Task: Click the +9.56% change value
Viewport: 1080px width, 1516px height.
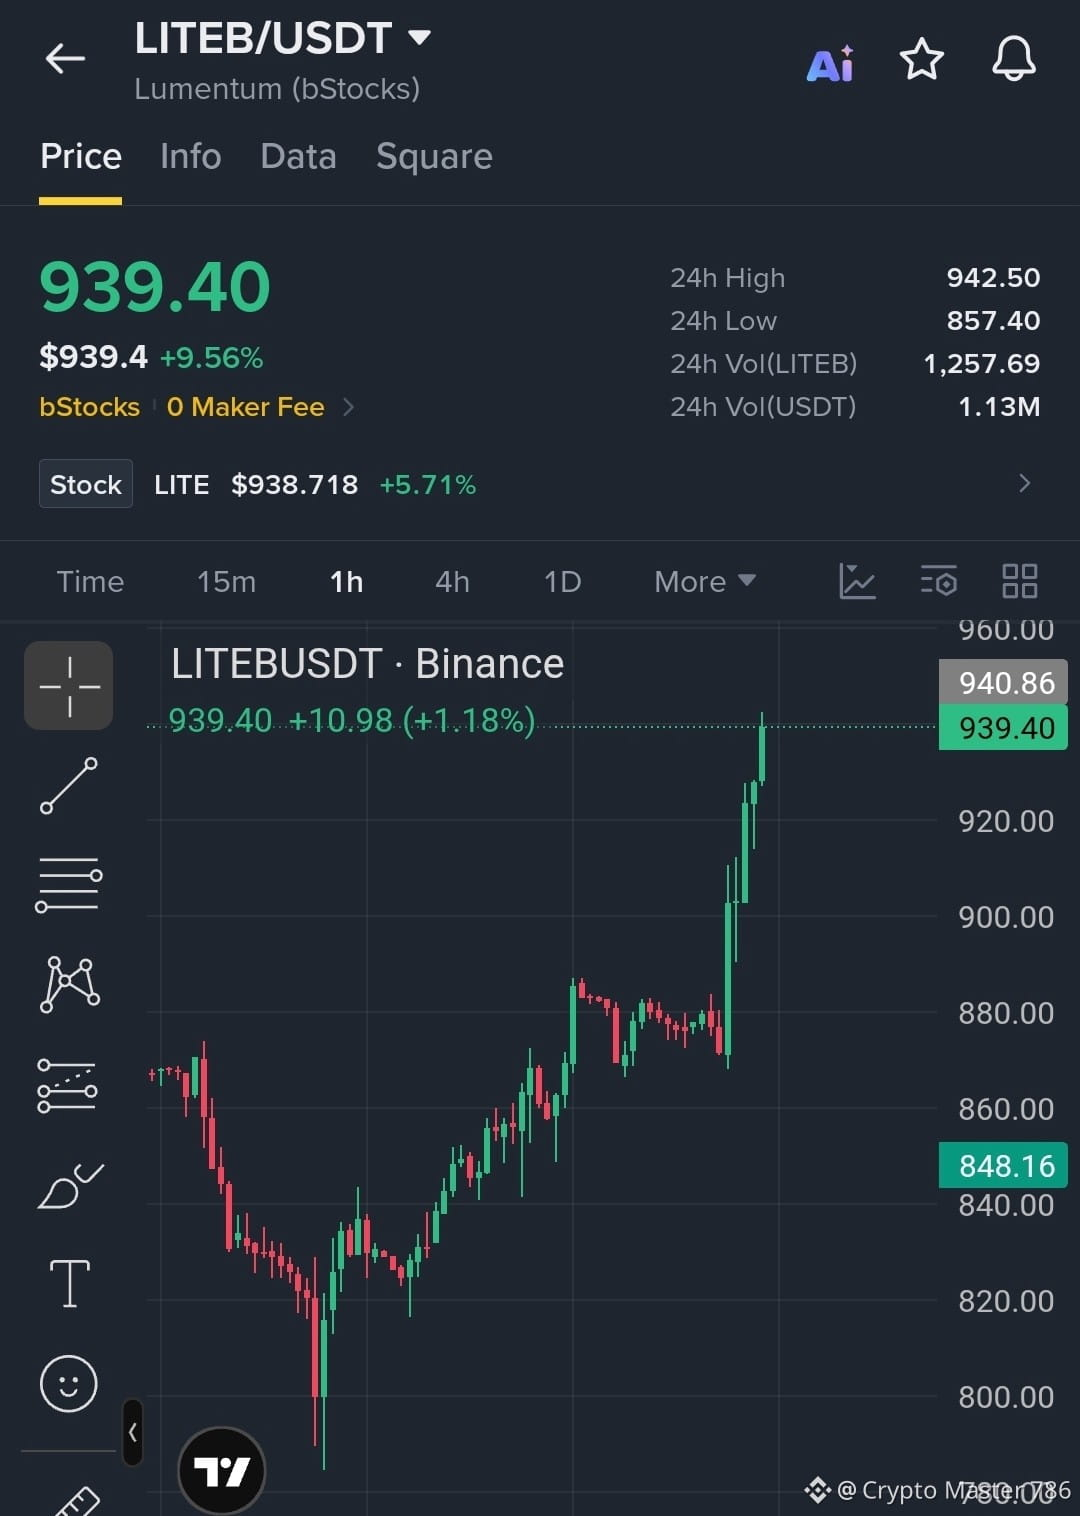Action: pyautogui.click(x=211, y=358)
